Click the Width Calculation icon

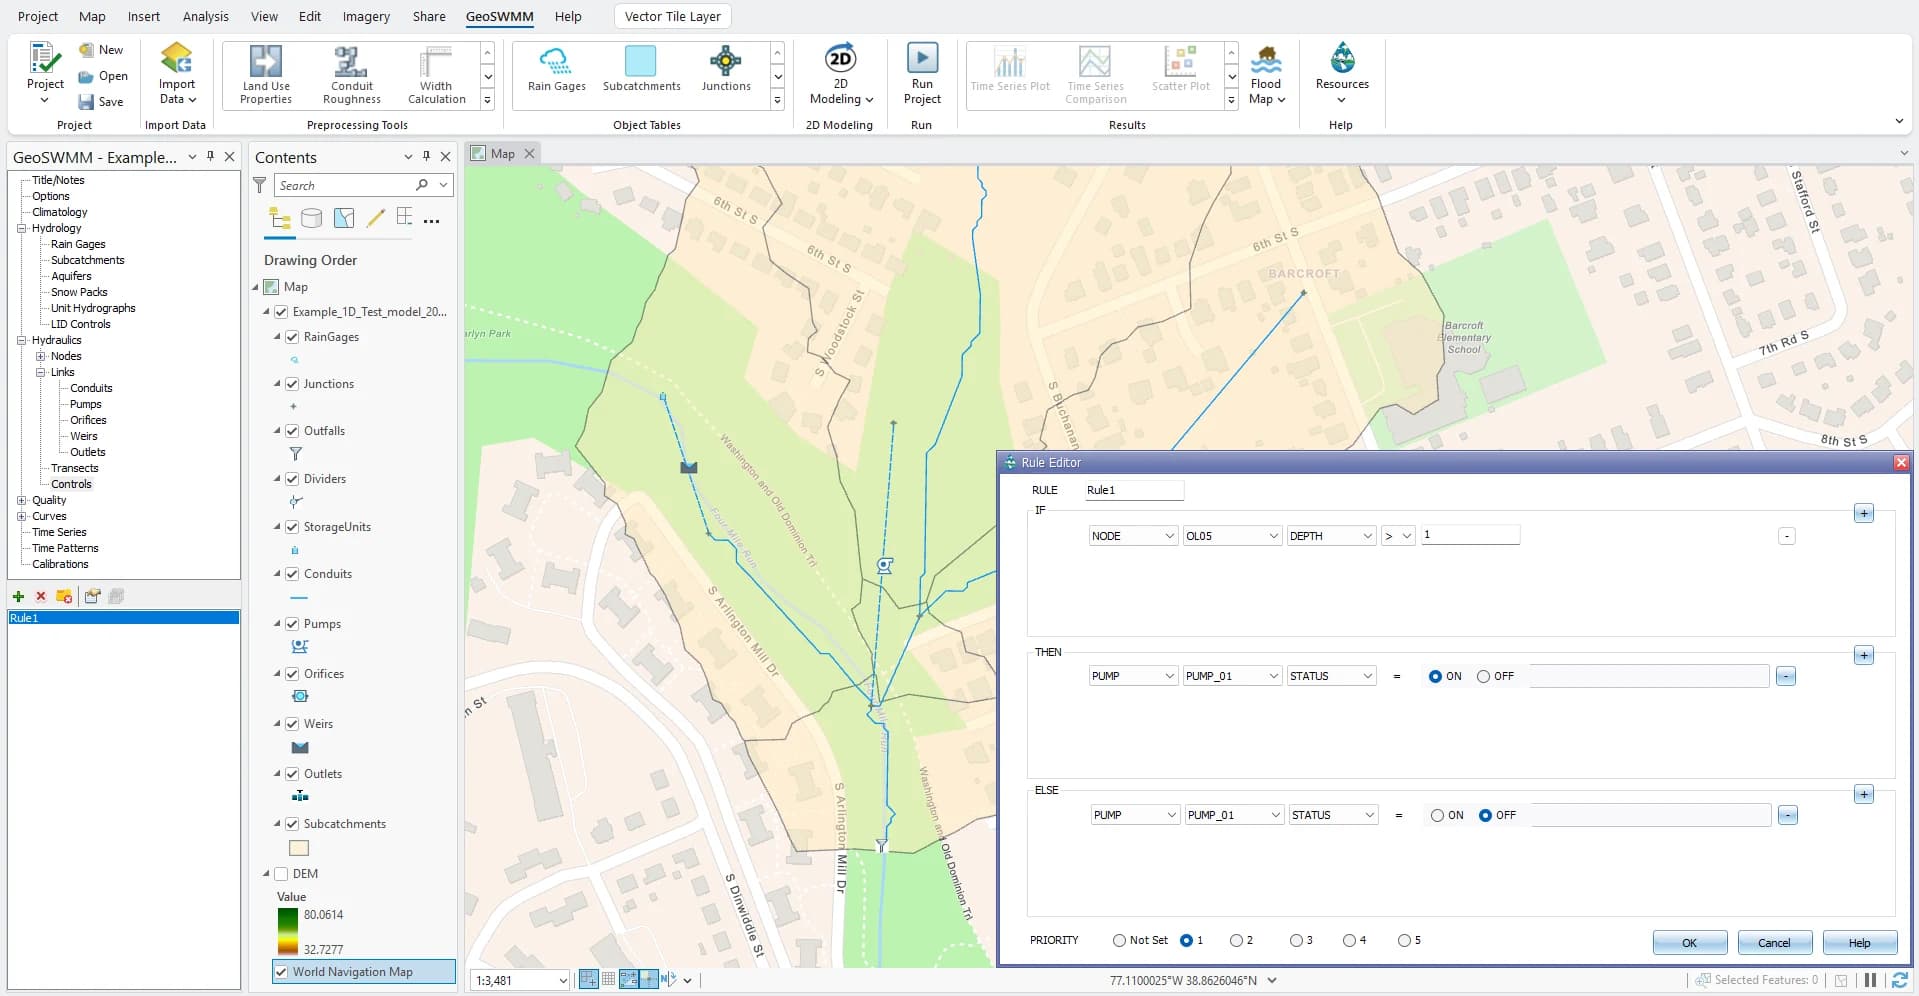[x=436, y=62]
